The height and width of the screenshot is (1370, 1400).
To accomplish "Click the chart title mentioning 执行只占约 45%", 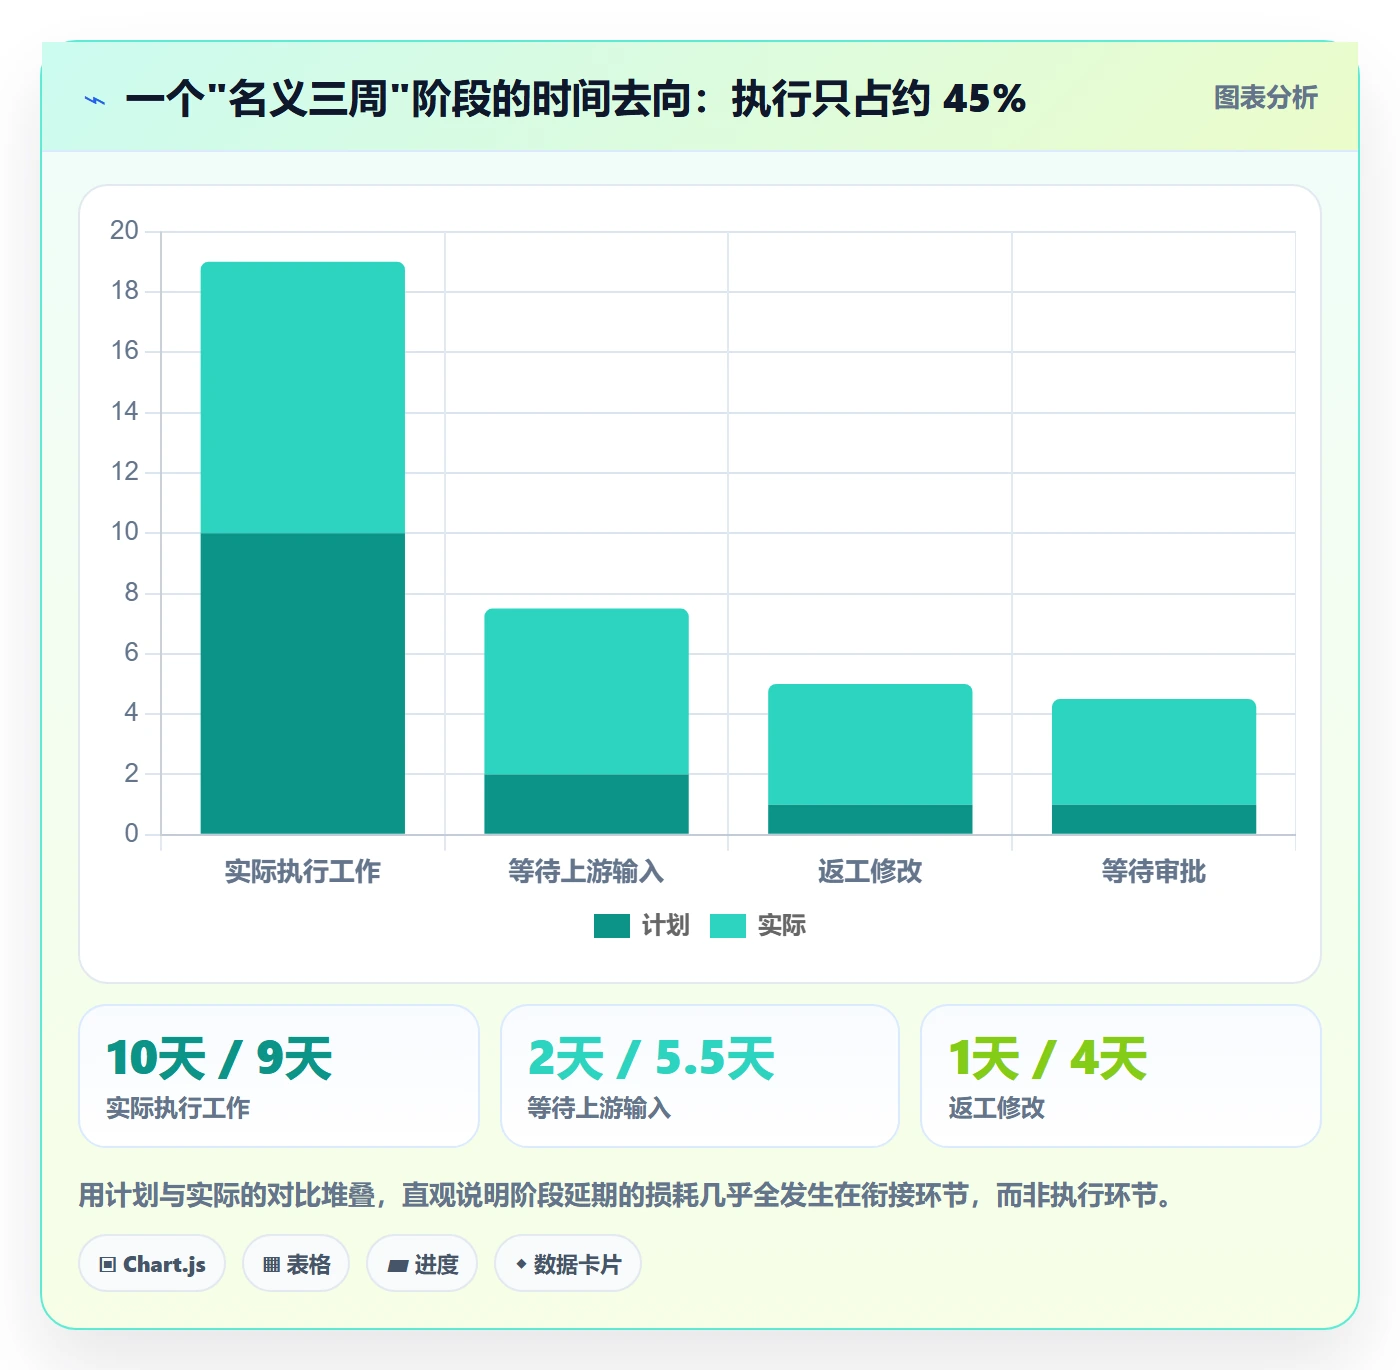I will [x=576, y=99].
